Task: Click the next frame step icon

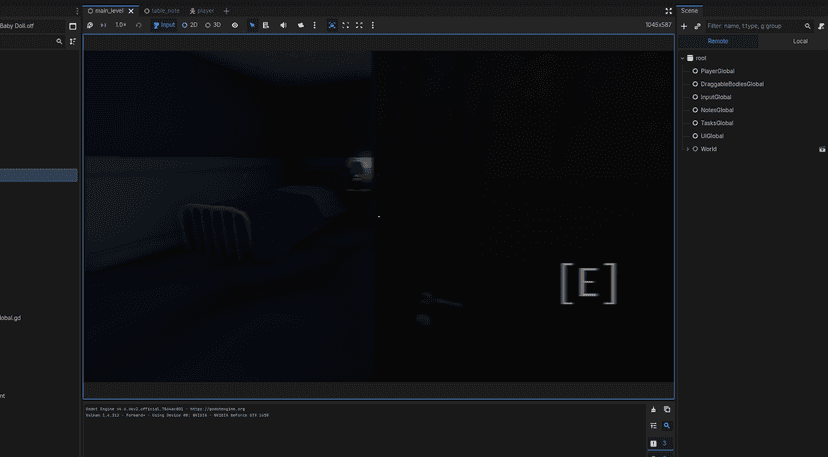Action: [x=103, y=25]
